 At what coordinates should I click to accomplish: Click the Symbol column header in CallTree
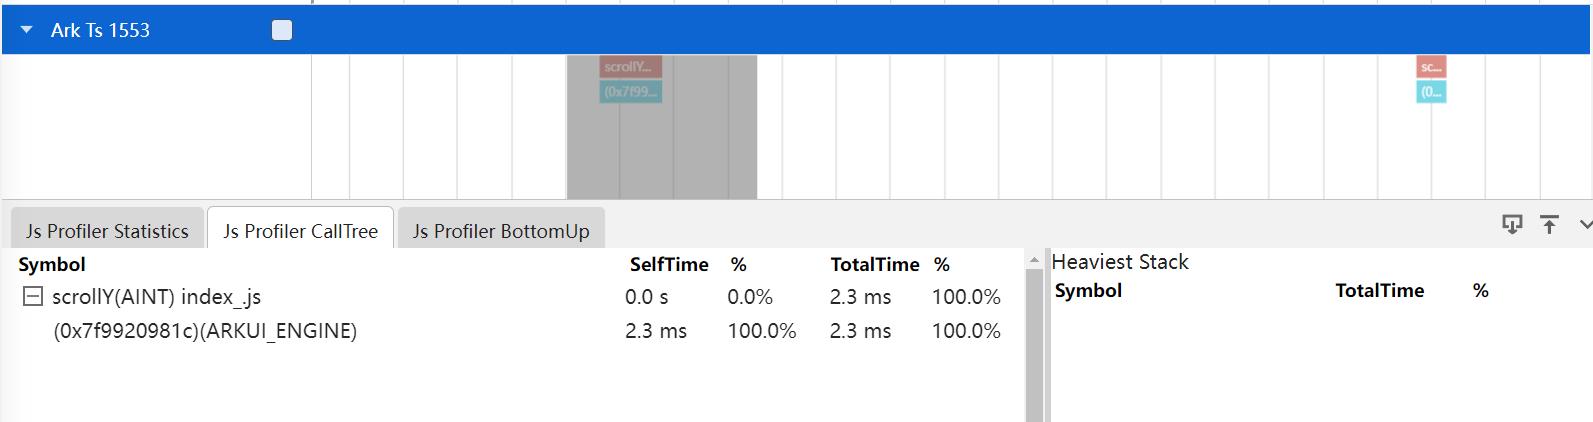(52, 265)
